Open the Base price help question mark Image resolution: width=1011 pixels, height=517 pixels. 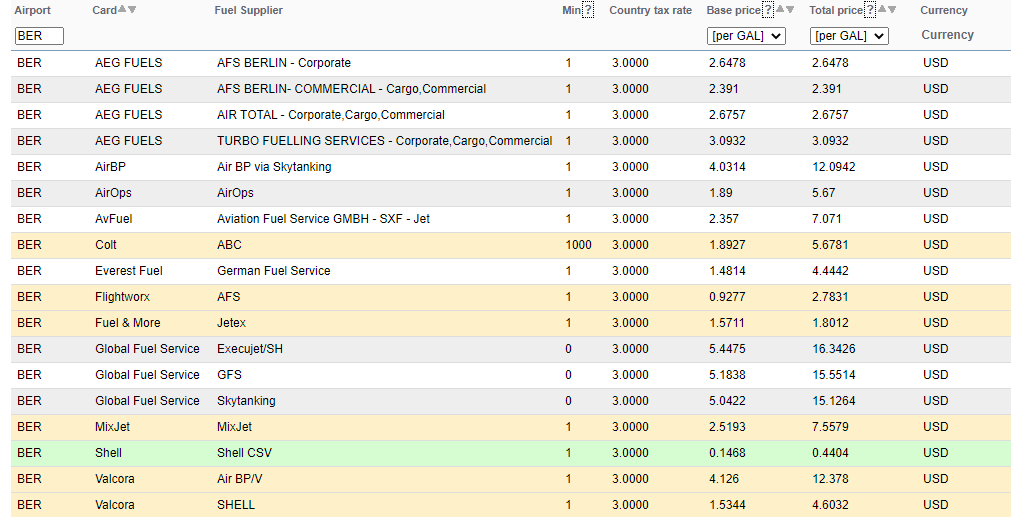(767, 10)
